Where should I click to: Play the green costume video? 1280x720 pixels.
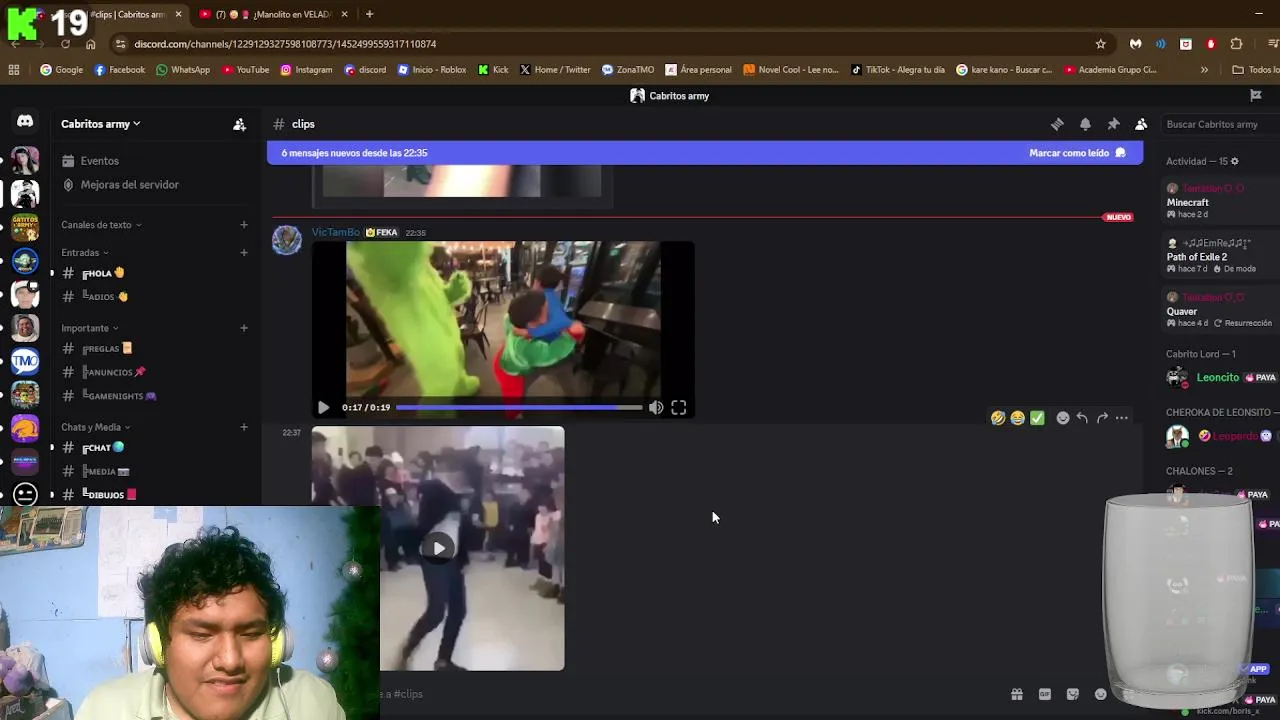[x=323, y=407]
